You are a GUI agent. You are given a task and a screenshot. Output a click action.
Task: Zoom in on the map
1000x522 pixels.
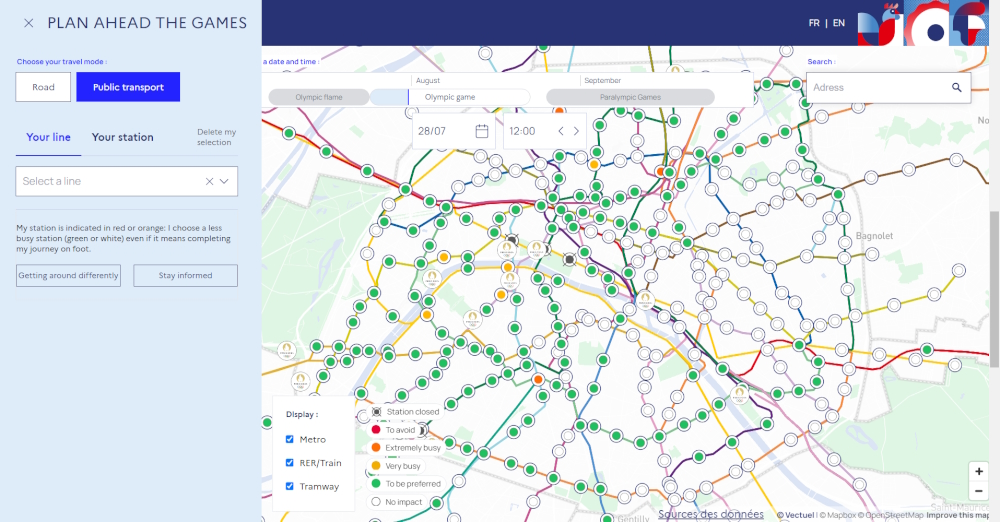click(978, 472)
